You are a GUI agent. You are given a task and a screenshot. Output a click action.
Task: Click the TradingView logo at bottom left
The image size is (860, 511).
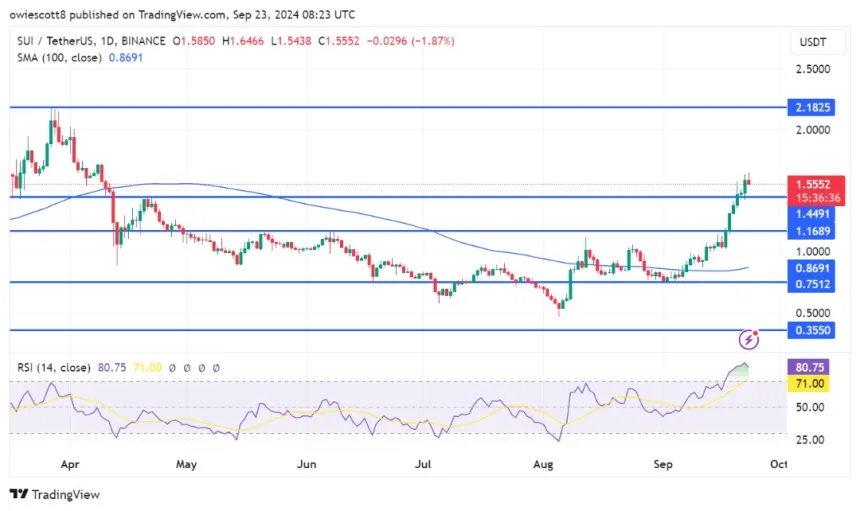point(55,494)
